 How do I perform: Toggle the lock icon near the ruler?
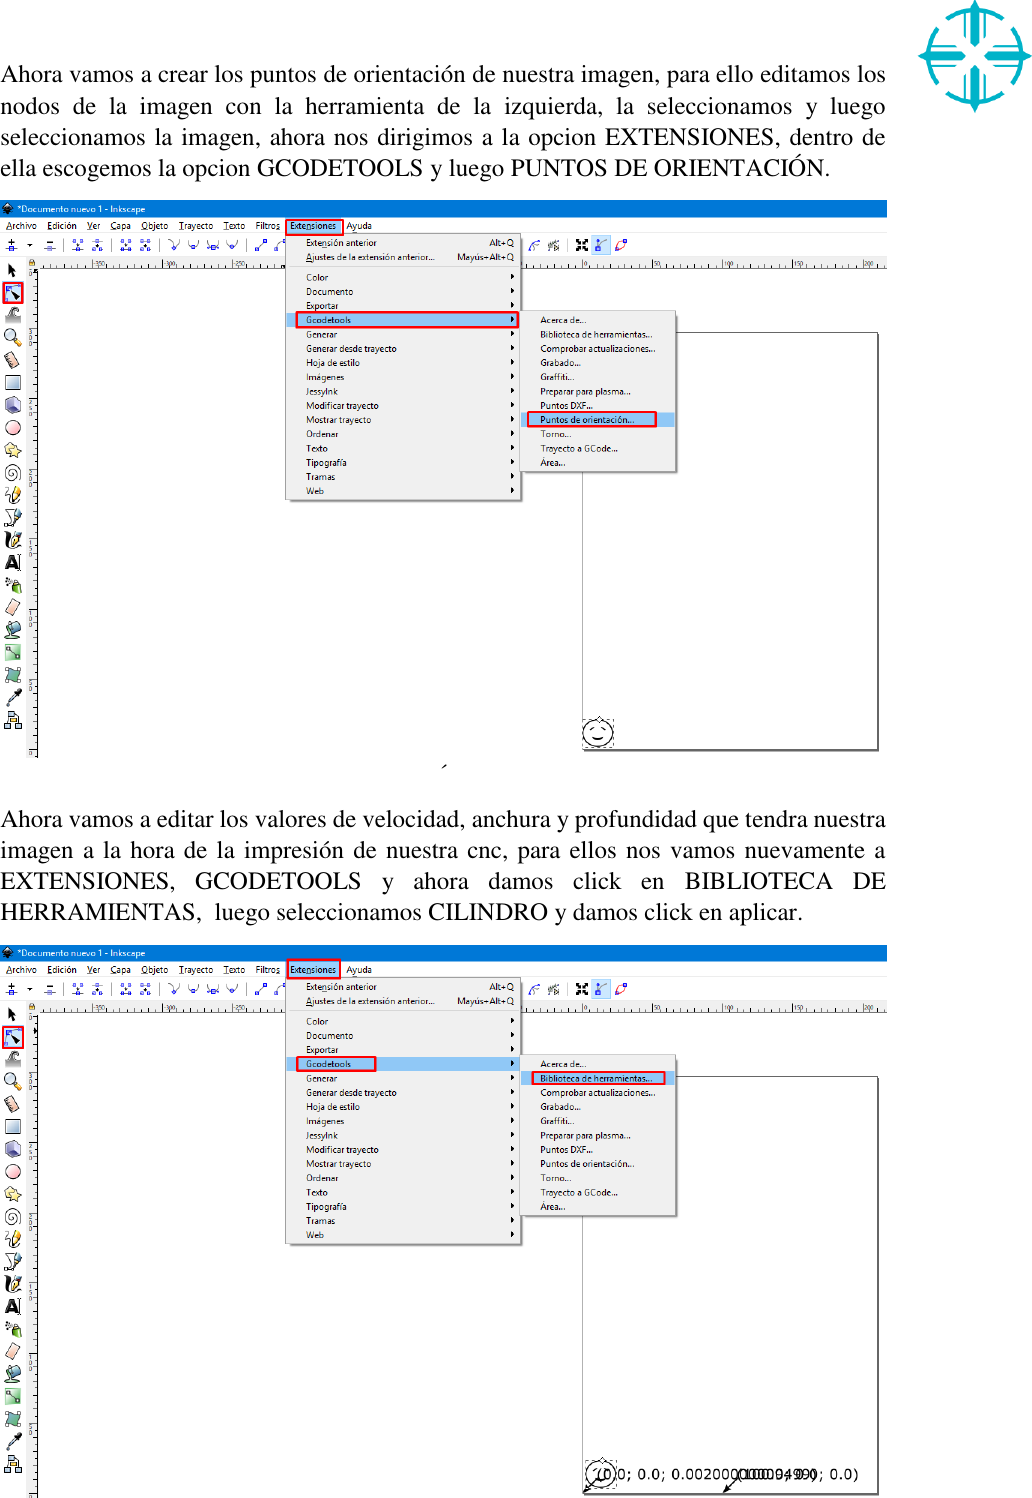(x=32, y=261)
